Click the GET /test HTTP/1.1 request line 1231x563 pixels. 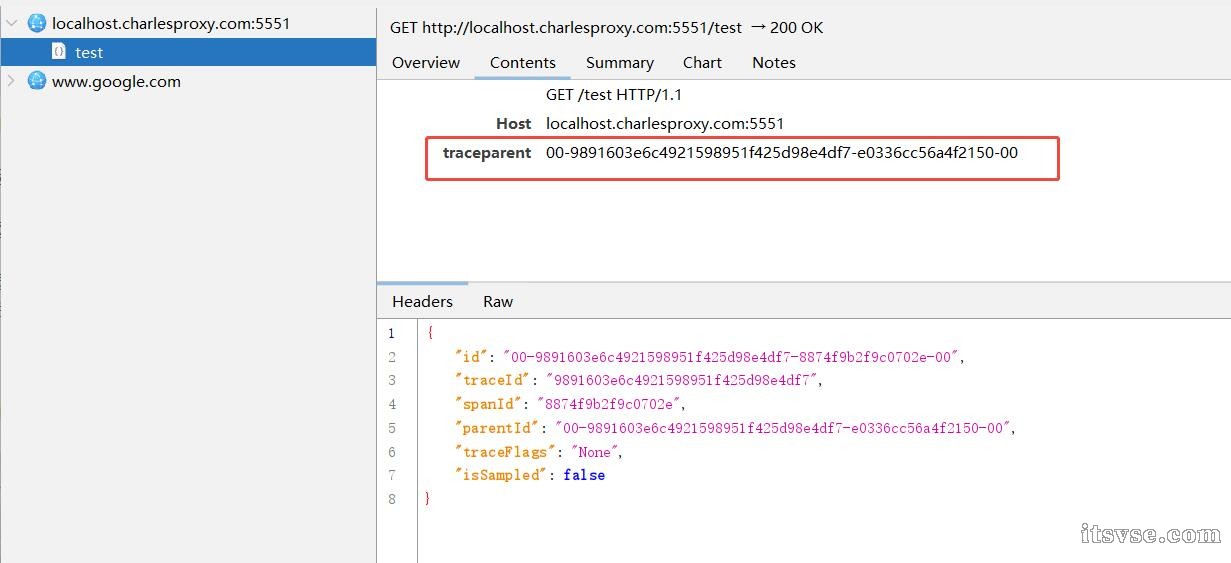point(613,95)
